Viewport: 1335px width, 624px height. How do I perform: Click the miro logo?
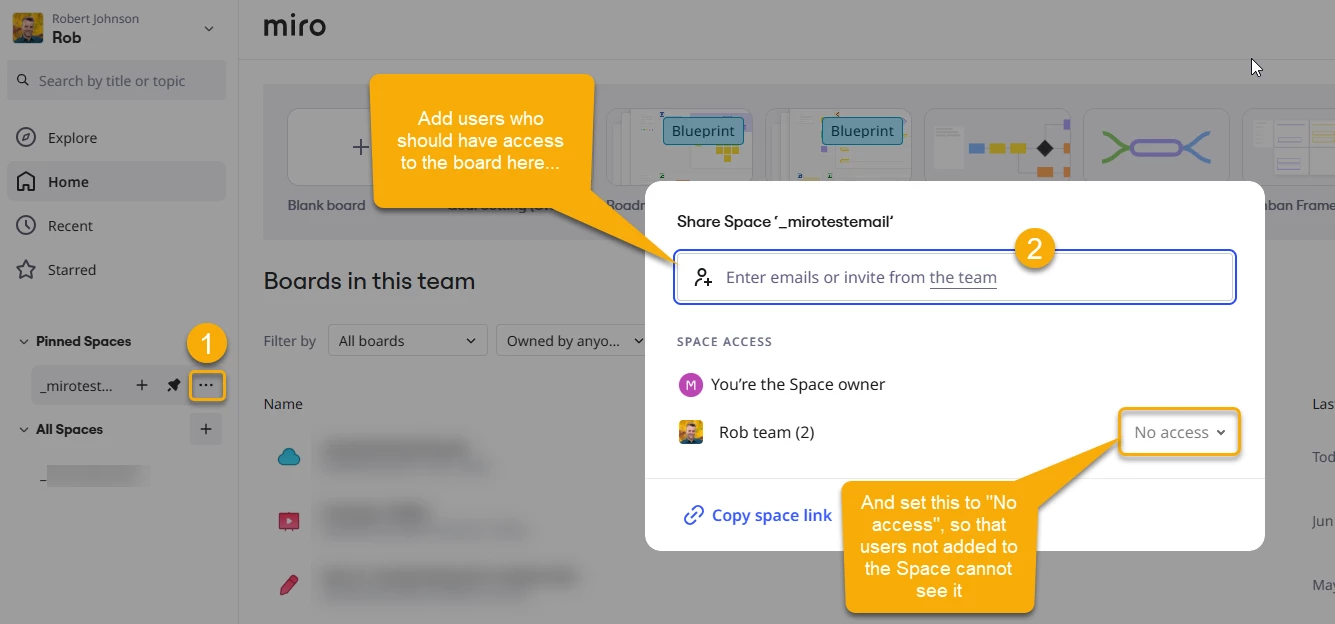point(294,26)
